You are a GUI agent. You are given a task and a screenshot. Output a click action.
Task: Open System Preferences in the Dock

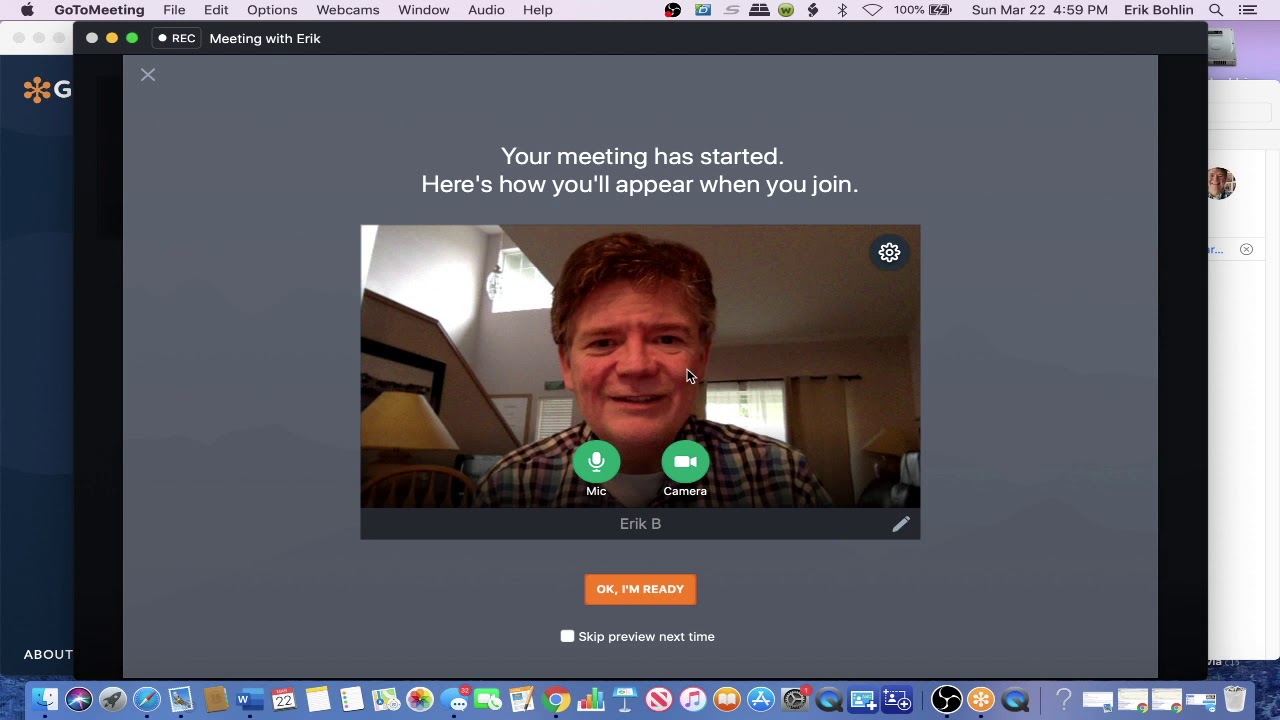(x=795, y=700)
